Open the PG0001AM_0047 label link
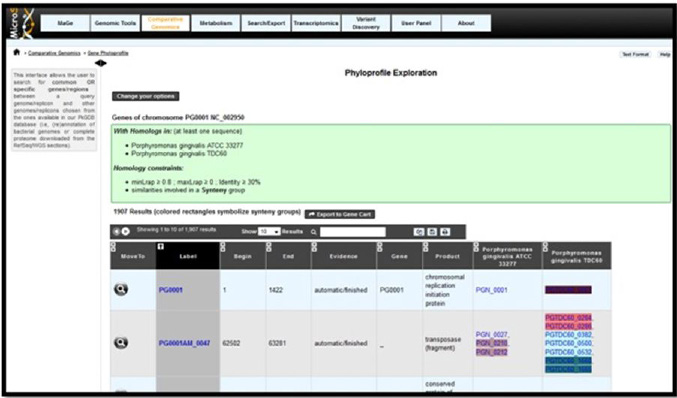The width and height of the screenshot is (677, 398). click(x=184, y=343)
